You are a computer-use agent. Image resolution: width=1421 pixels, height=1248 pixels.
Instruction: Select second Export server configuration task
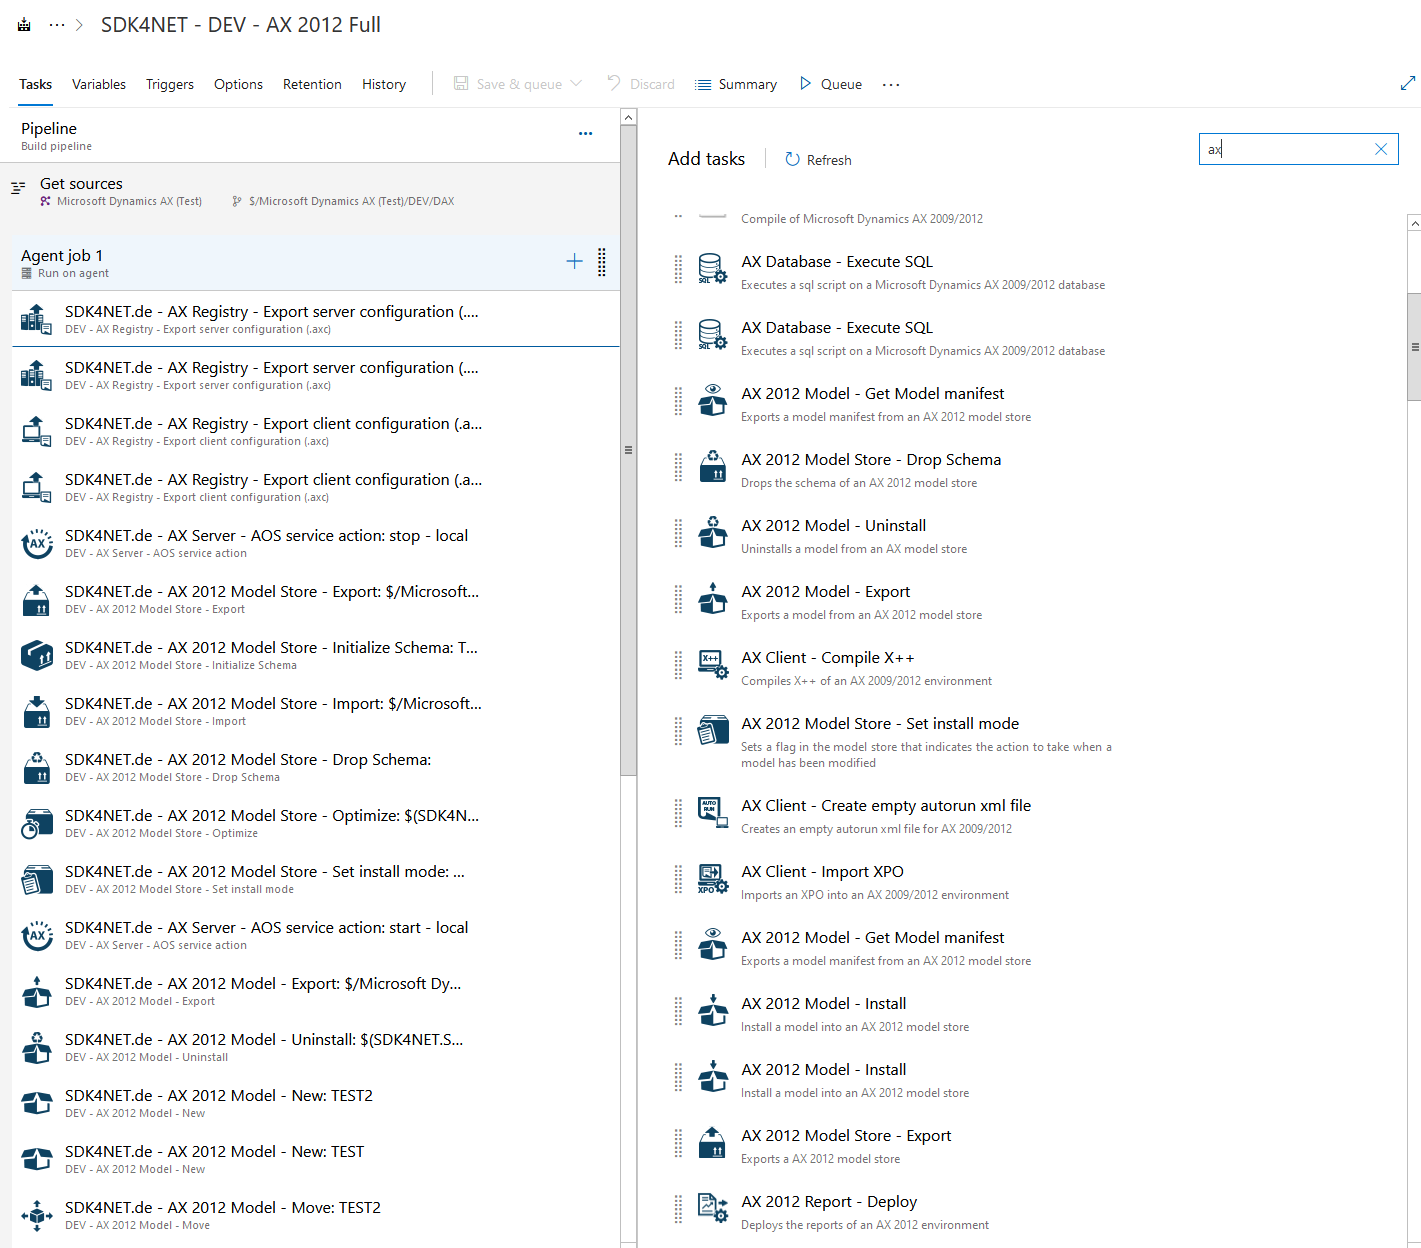pos(316,375)
